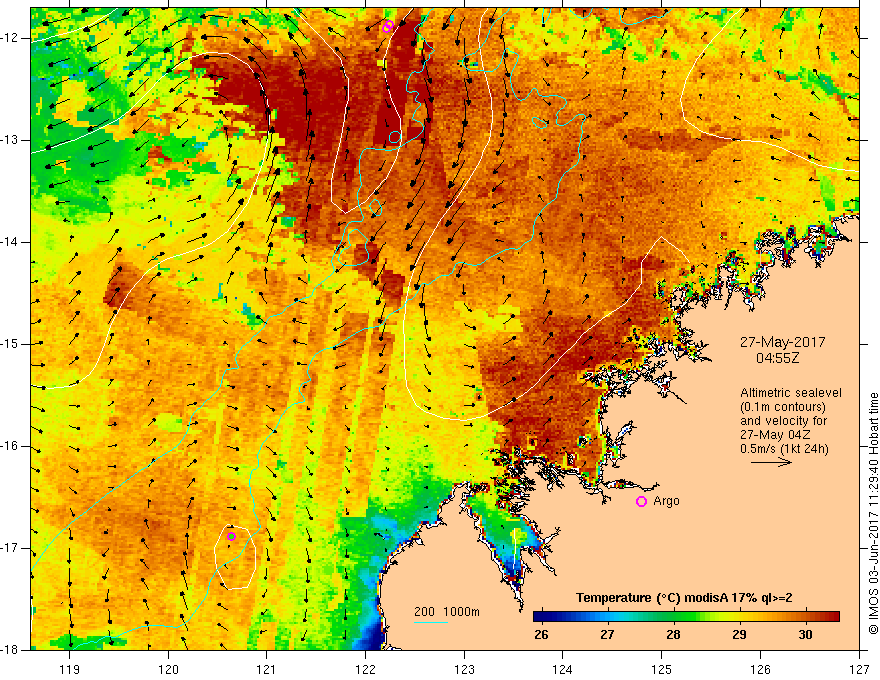The height and width of the screenshot is (680, 880).
Task: Click the latitude label '-13'
Action: 11,140
